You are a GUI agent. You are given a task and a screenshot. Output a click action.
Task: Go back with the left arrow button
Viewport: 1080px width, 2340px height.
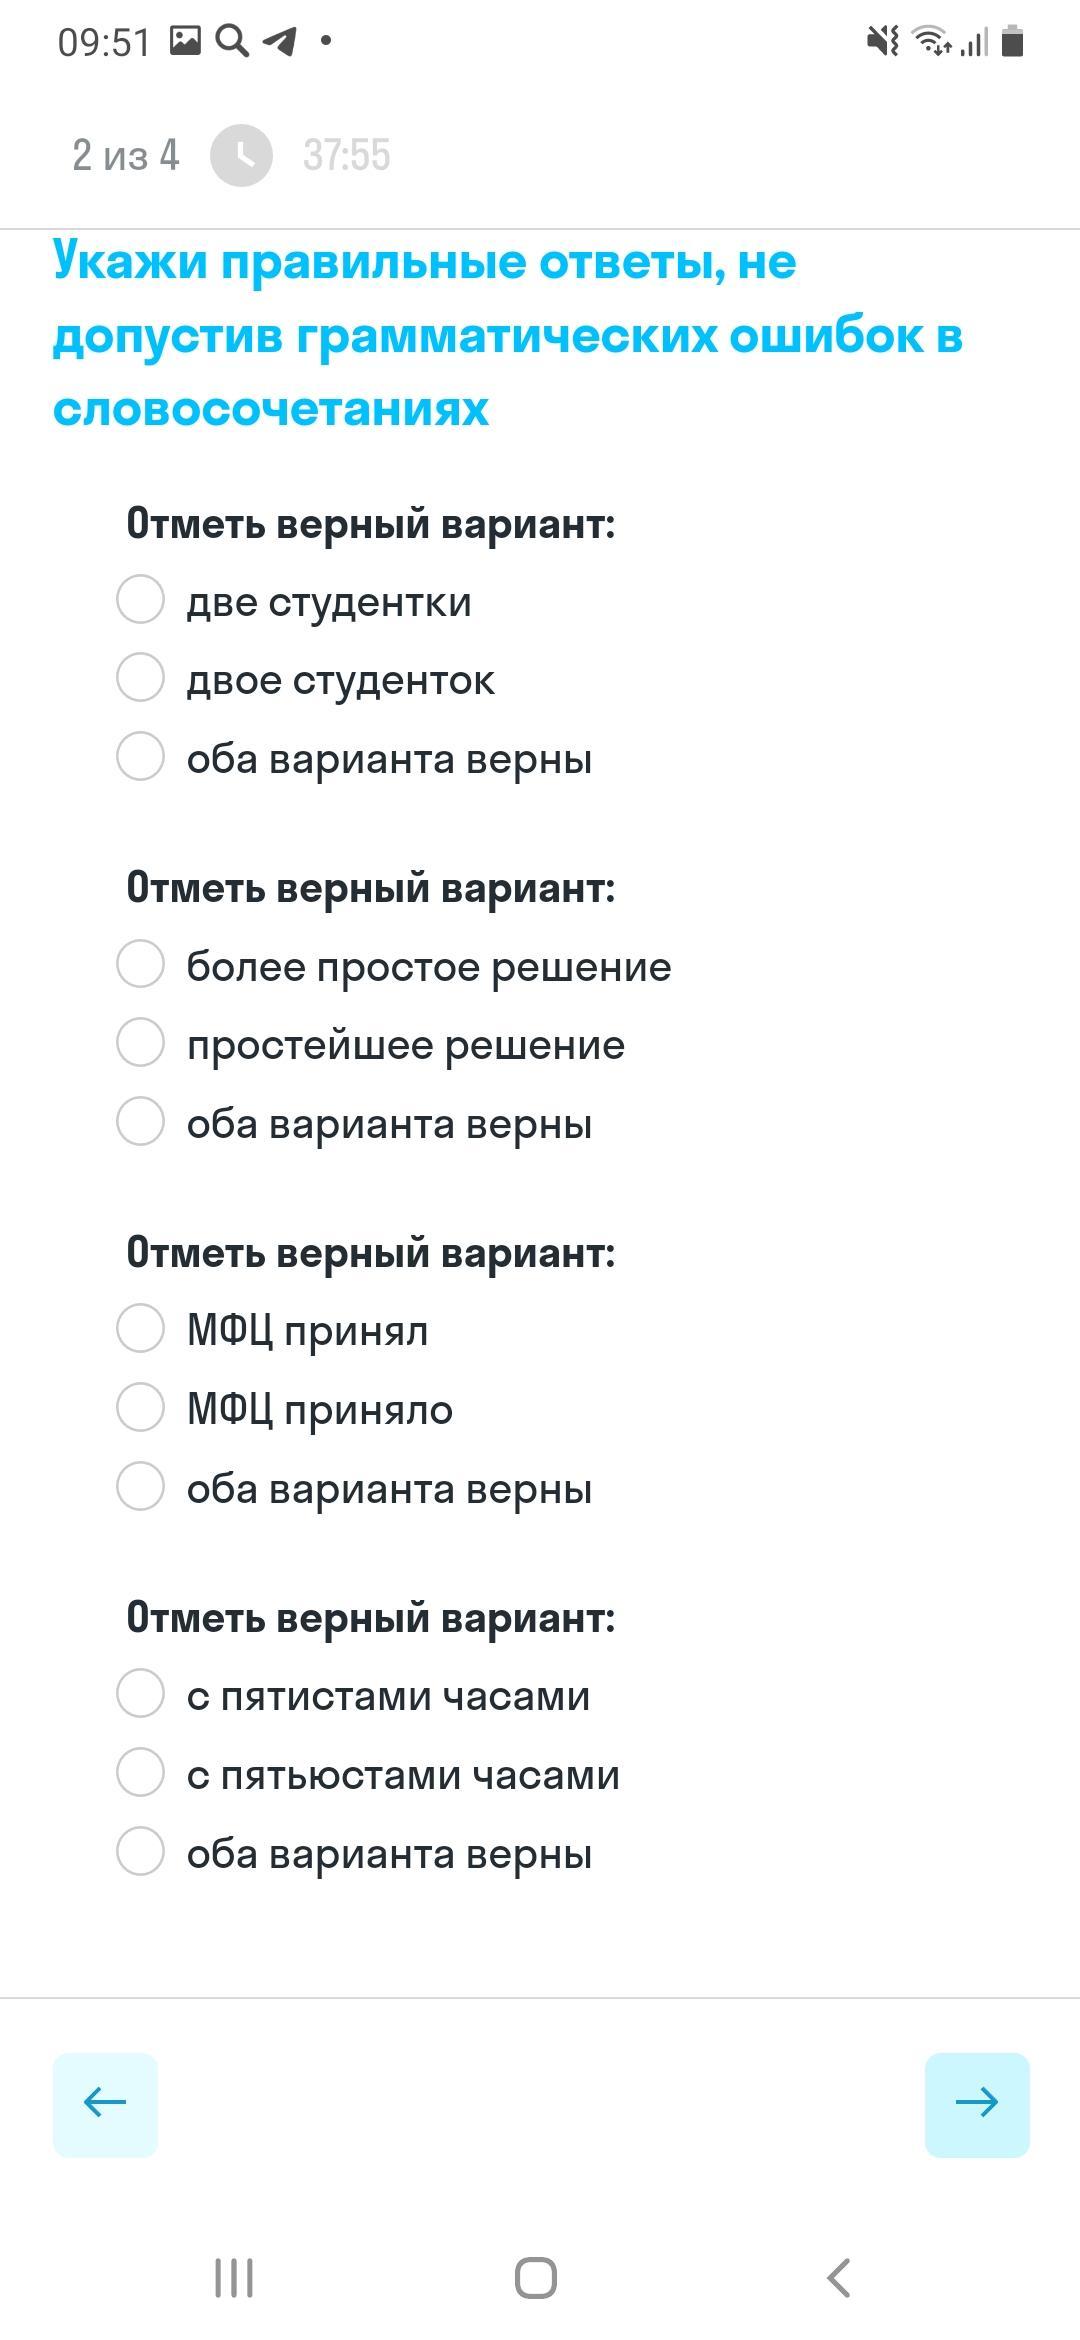105,2104
